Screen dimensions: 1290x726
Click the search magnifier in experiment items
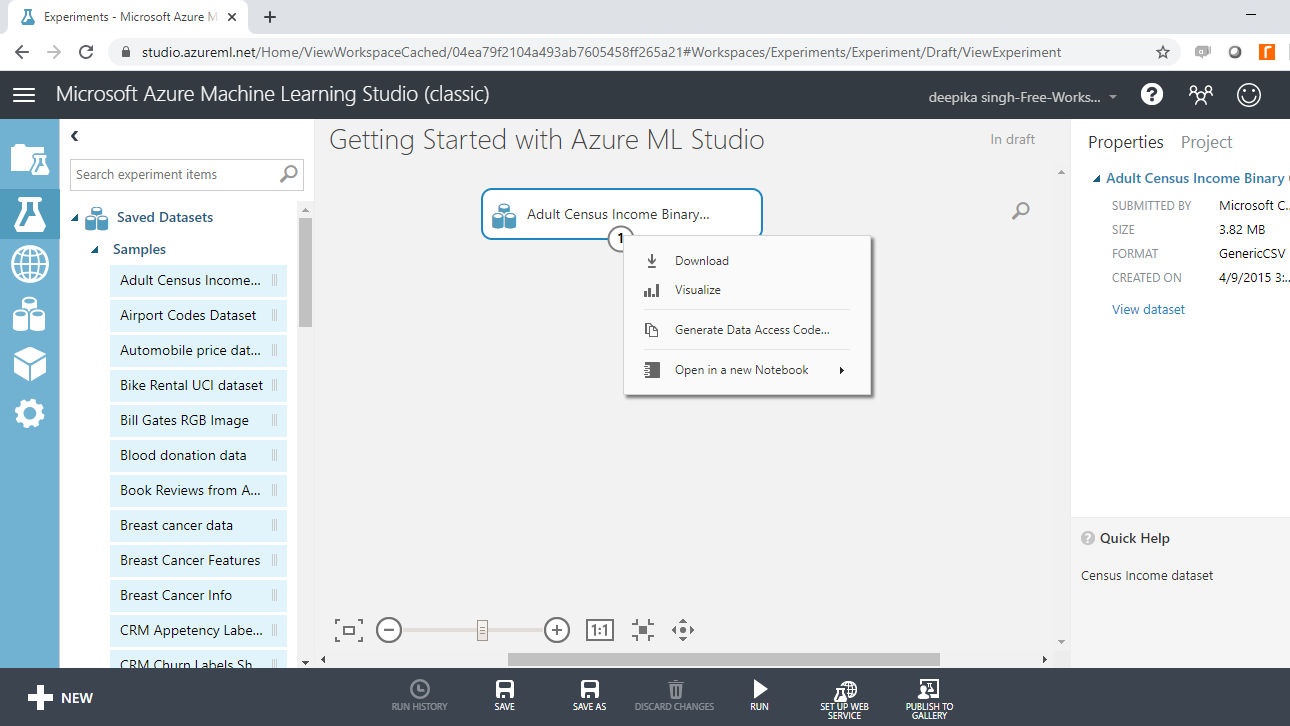[288, 174]
